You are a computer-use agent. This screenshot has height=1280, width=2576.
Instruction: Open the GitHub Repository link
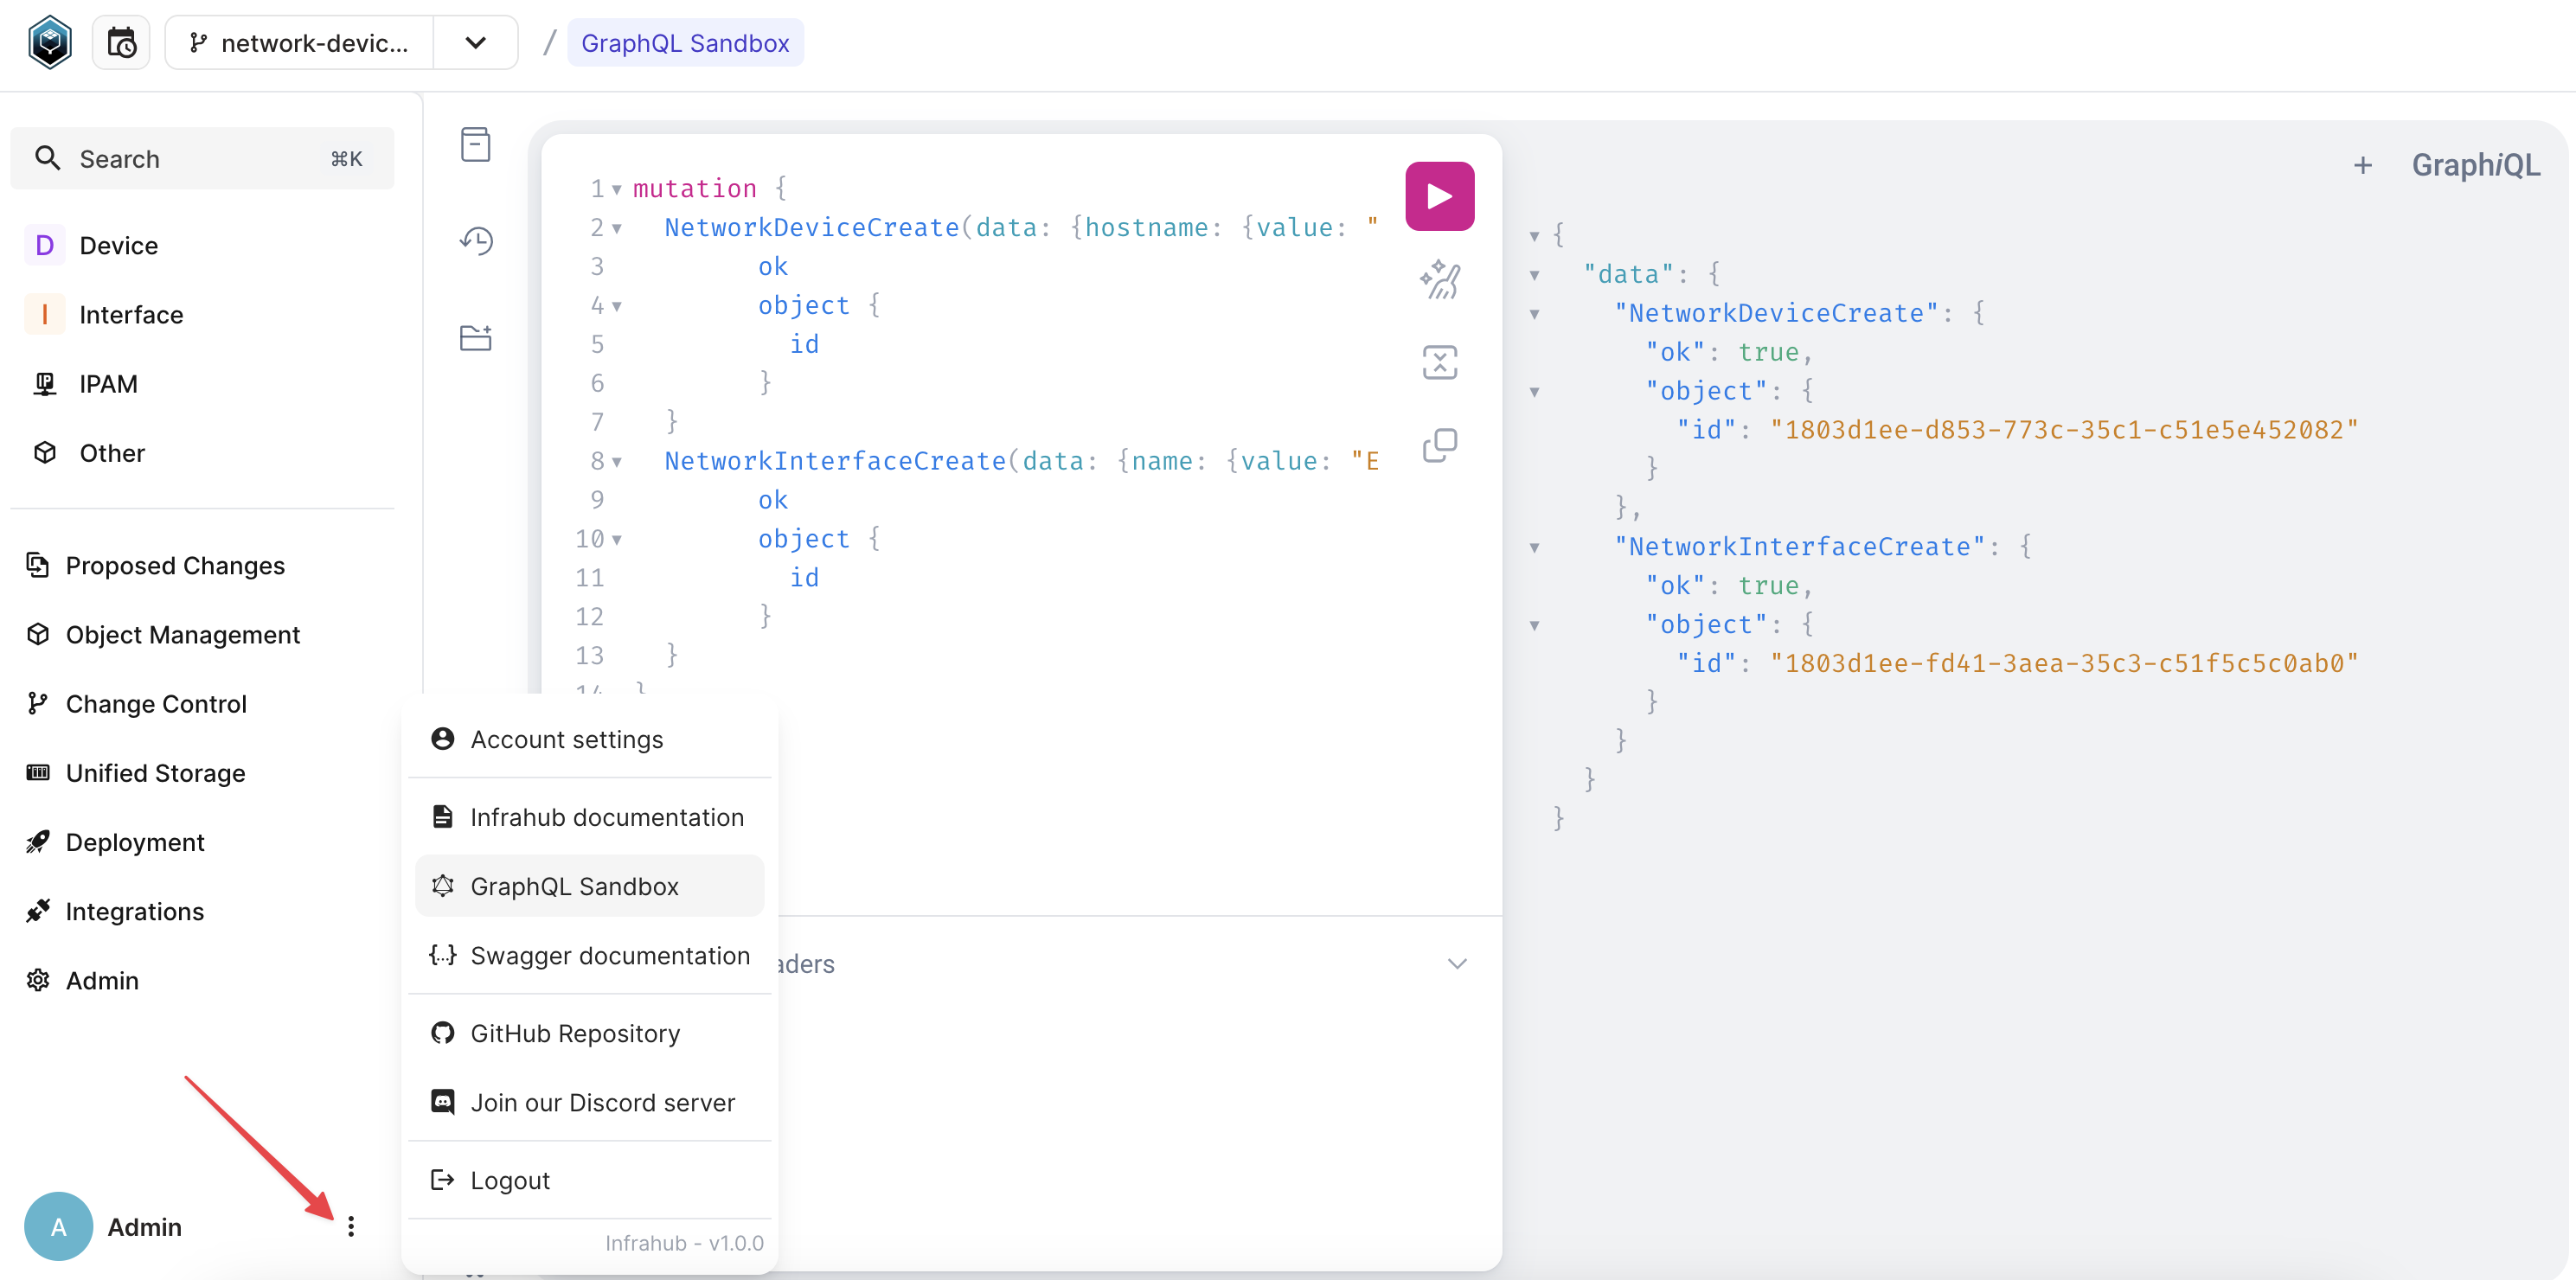575,1033
